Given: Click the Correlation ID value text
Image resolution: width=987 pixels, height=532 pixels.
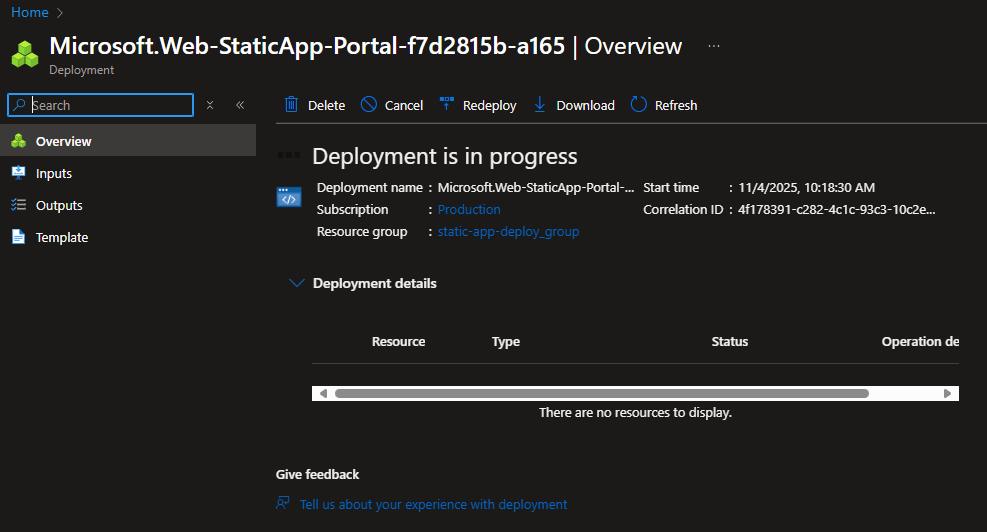Looking at the screenshot, I should (x=837, y=209).
